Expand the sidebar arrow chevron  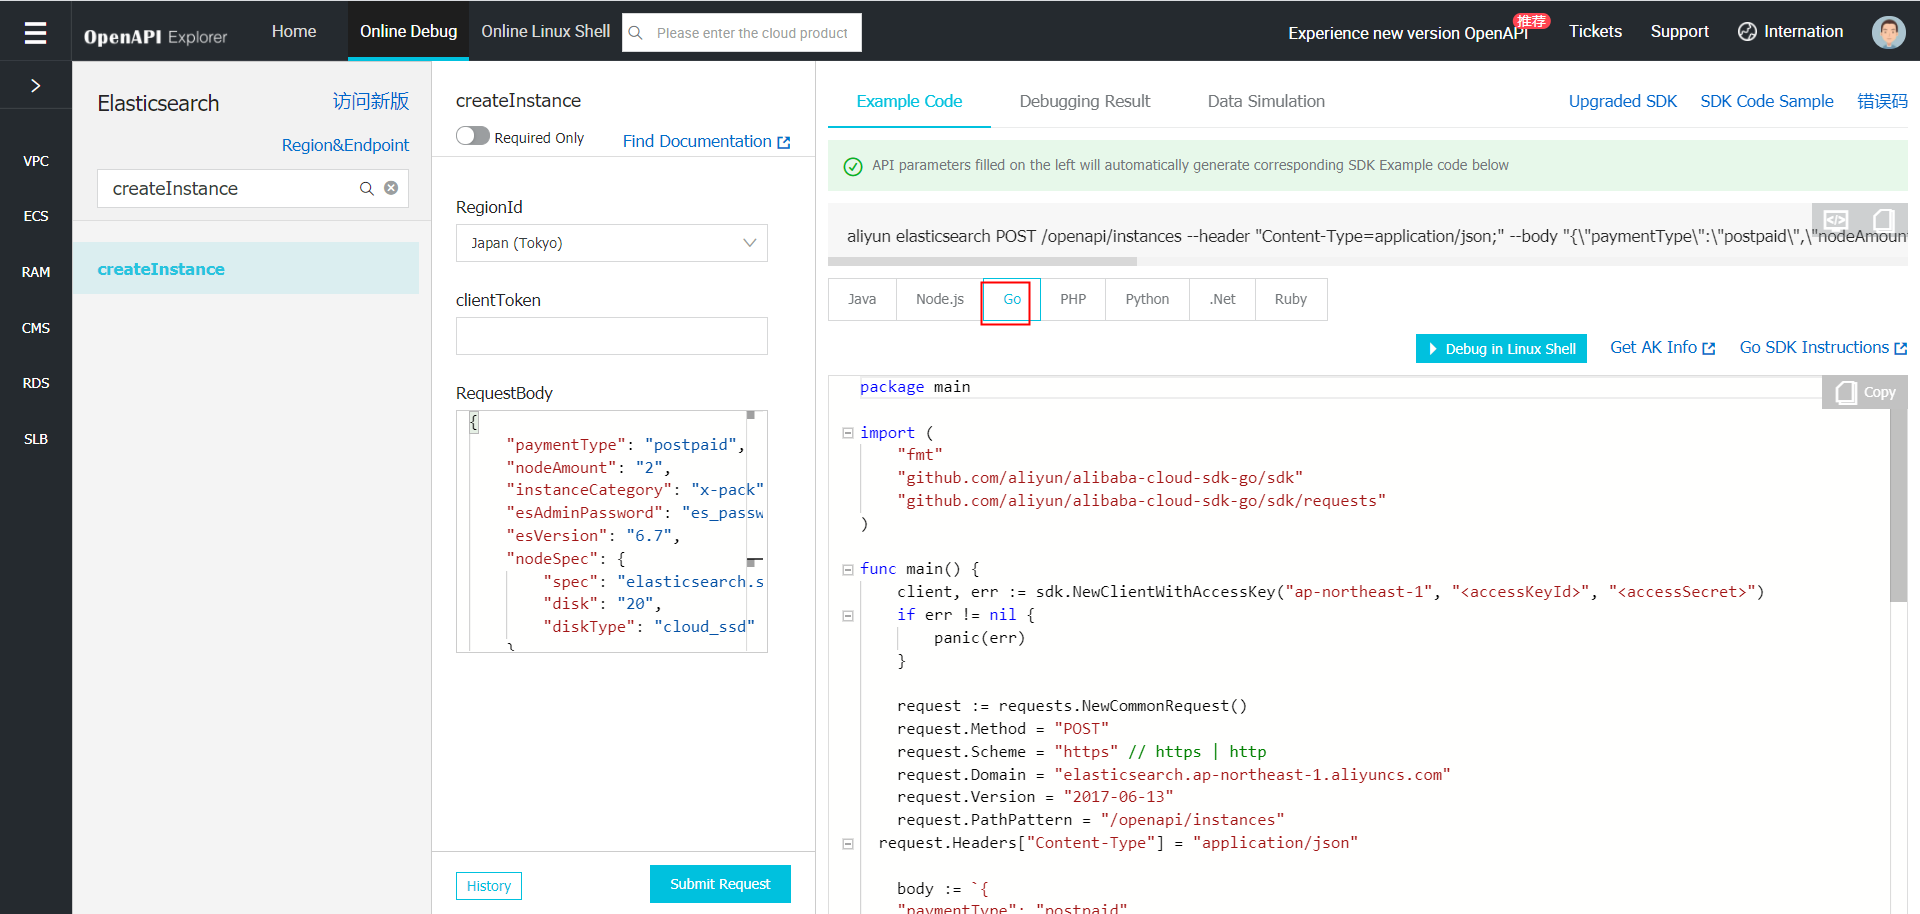36,86
